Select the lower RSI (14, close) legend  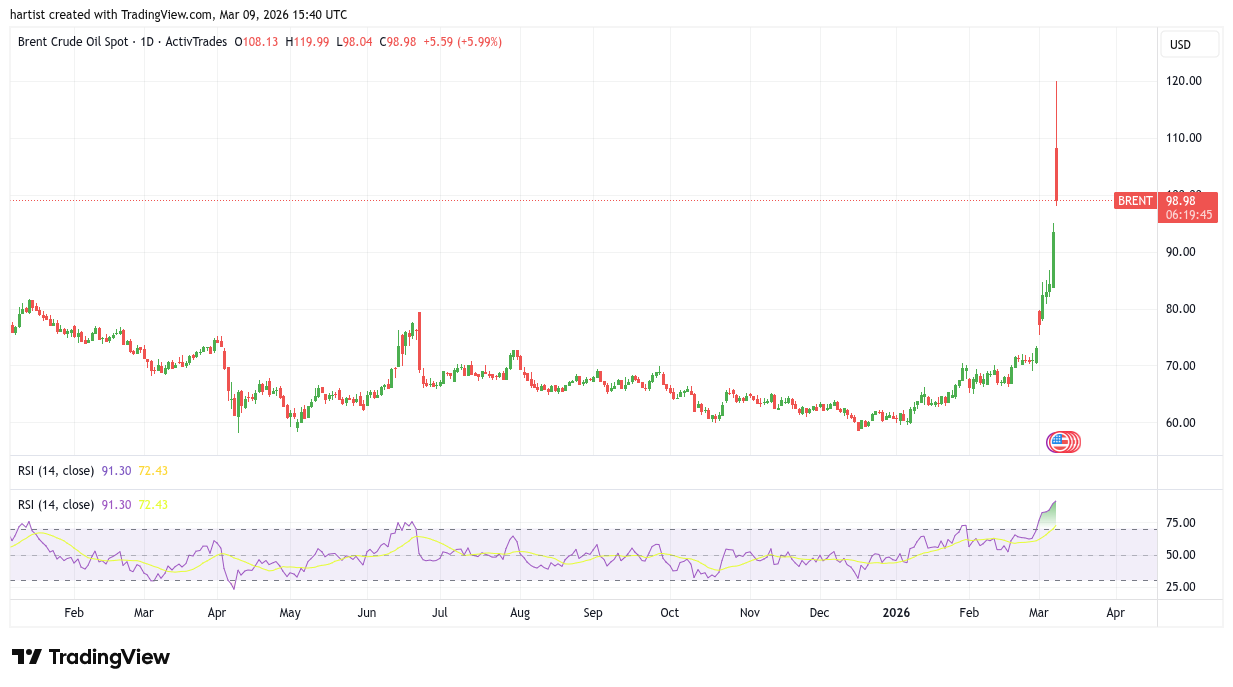point(56,505)
